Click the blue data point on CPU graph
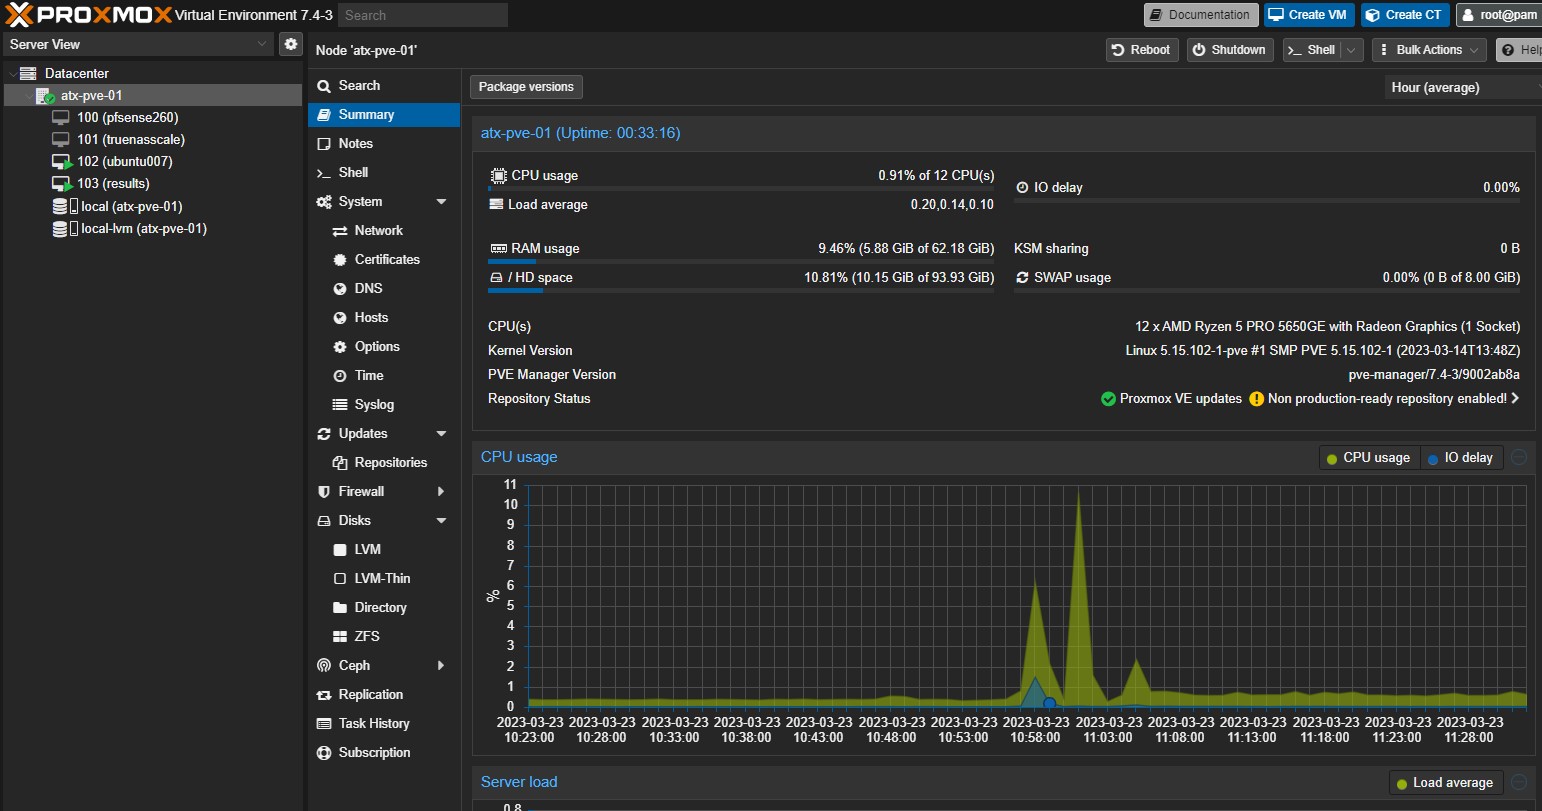This screenshot has height=811, width=1542. (1049, 704)
